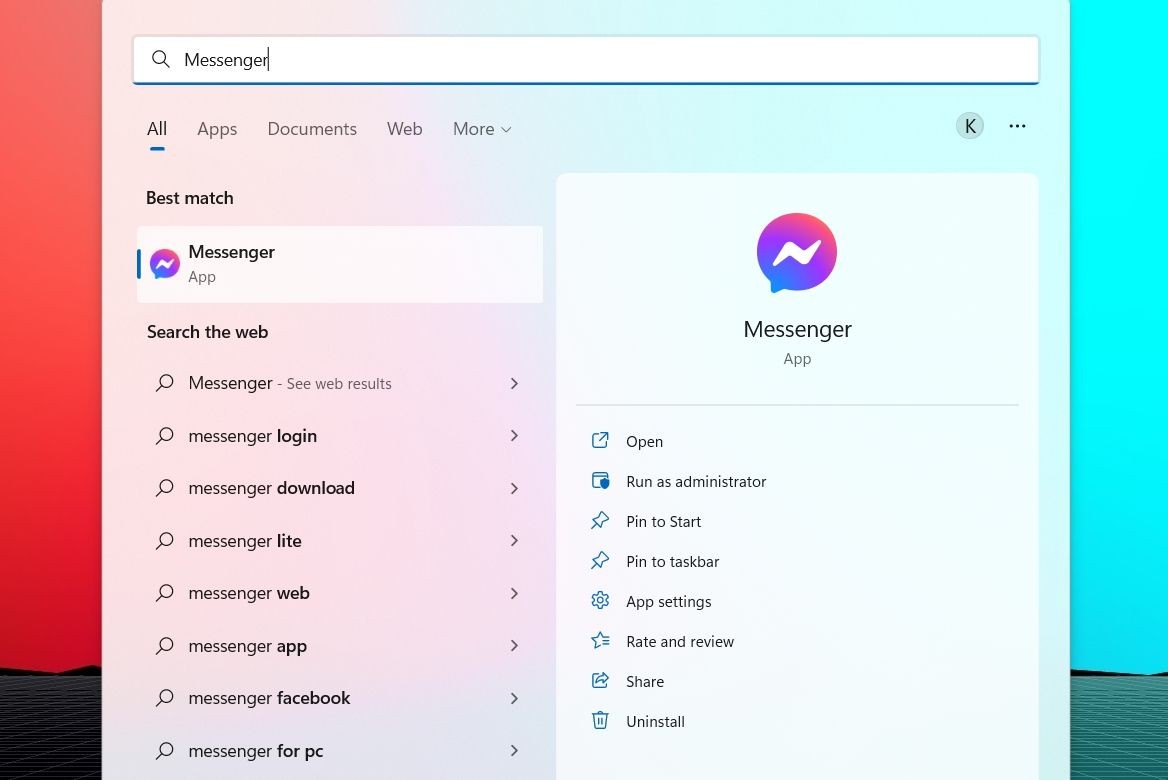Open App settings for Messenger
This screenshot has width=1168, height=780.
click(x=668, y=601)
